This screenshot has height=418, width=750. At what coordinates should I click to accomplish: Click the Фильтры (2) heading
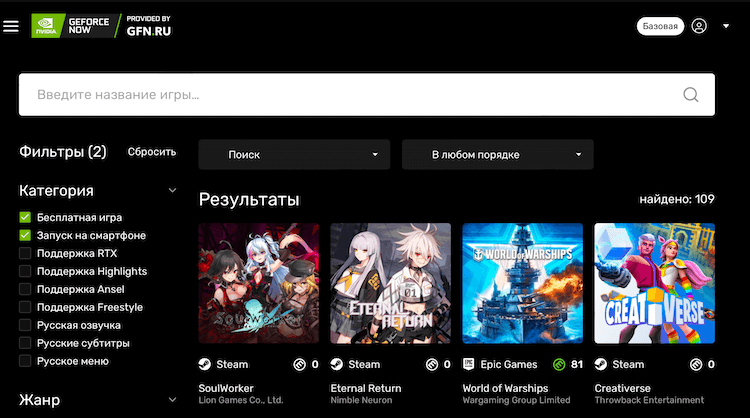[x=63, y=152]
